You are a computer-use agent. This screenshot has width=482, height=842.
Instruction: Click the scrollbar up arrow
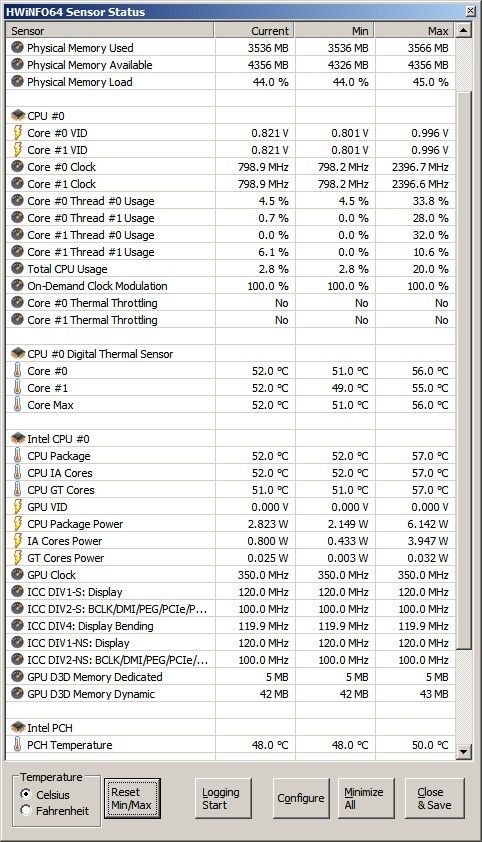[464, 31]
